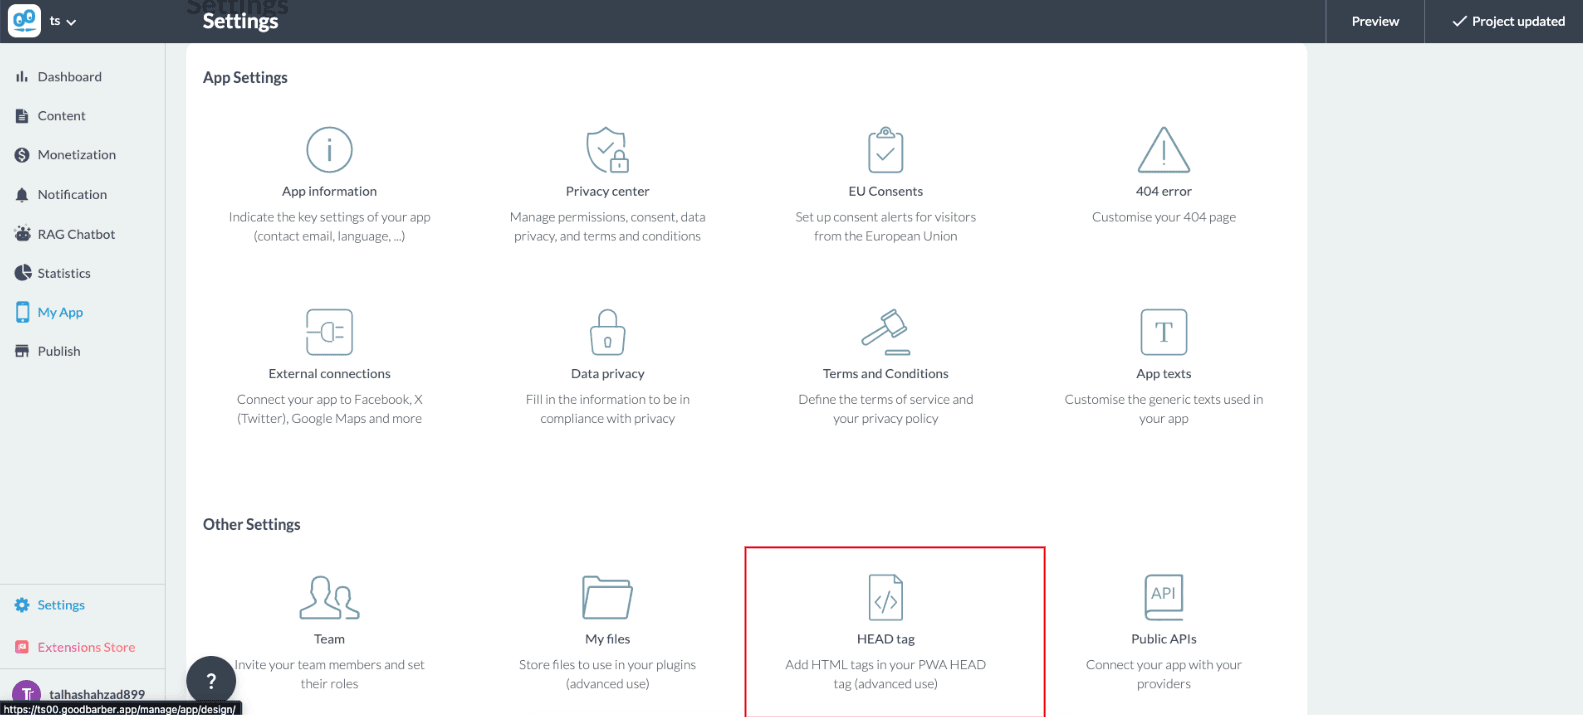This screenshot has width=1583, height=717.
Task: Click the Preview button
Action: 1375,21
